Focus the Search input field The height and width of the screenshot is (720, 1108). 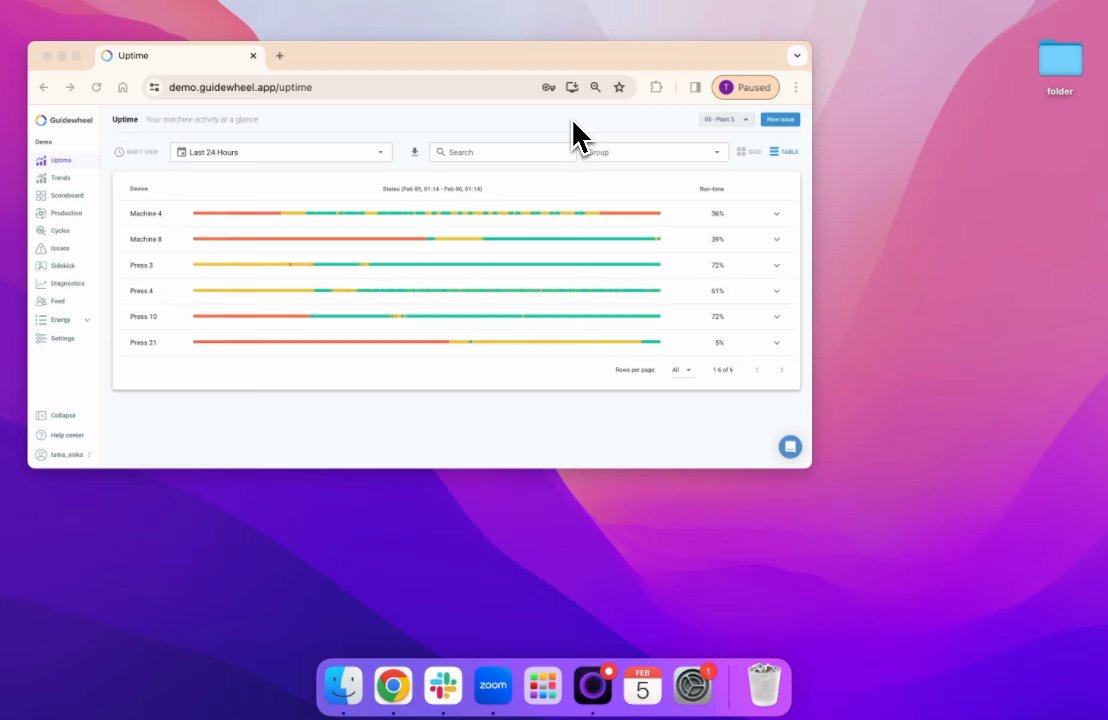coord(502,152)
